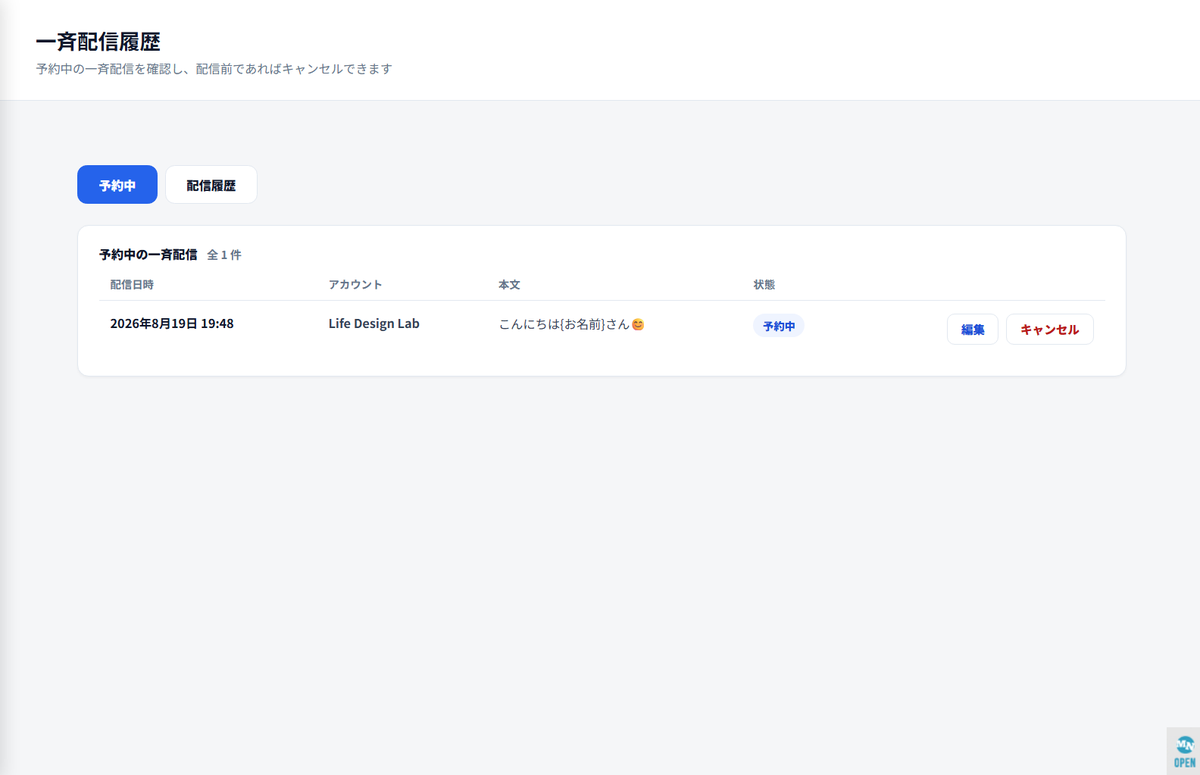Cancel the scheduled broadcast with キャンセル
The image size is (1200, 775).
pos(1049,329)
